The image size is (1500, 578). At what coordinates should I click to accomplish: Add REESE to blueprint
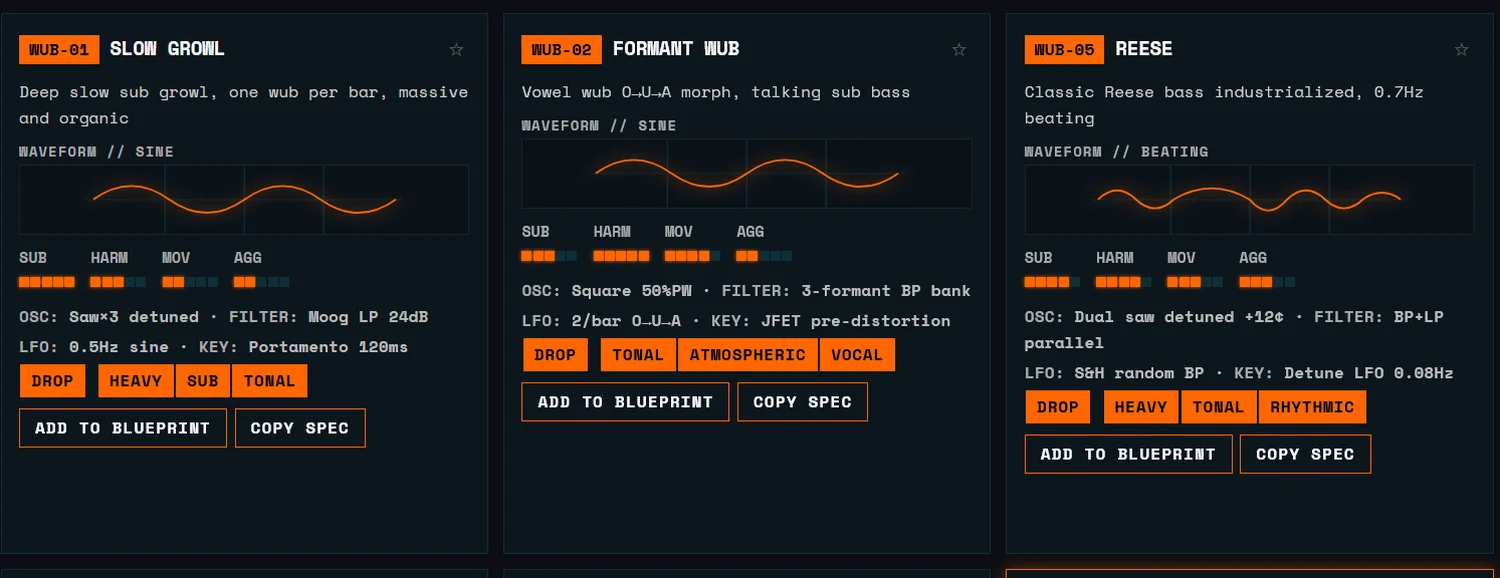[1128, 454]
